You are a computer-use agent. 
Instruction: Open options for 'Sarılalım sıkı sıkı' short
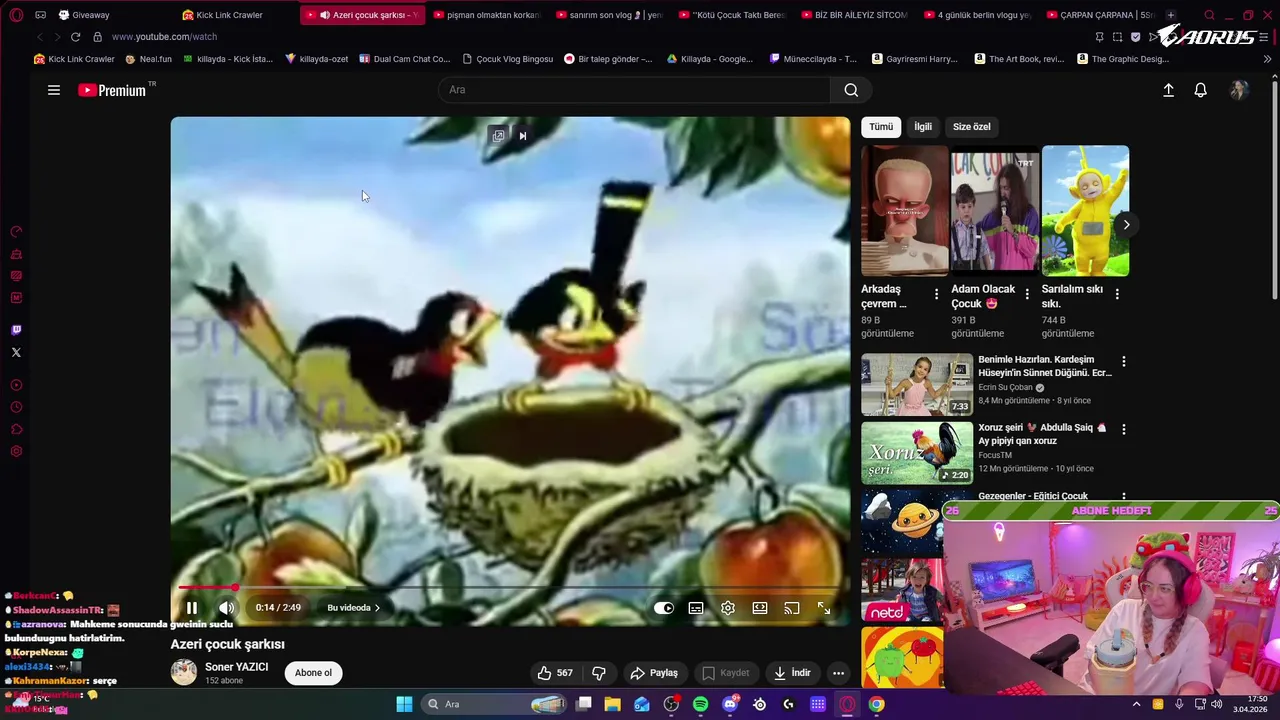click(x=1117, y=294)
